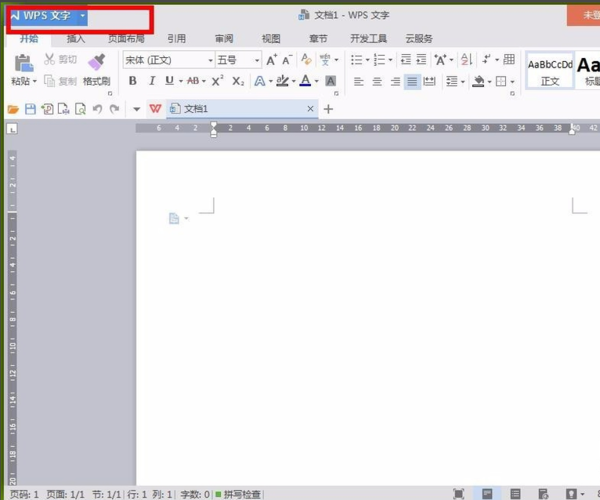Toggle italic formatting
The height and width of the screenshot is (500, 600).
point(152,81)
